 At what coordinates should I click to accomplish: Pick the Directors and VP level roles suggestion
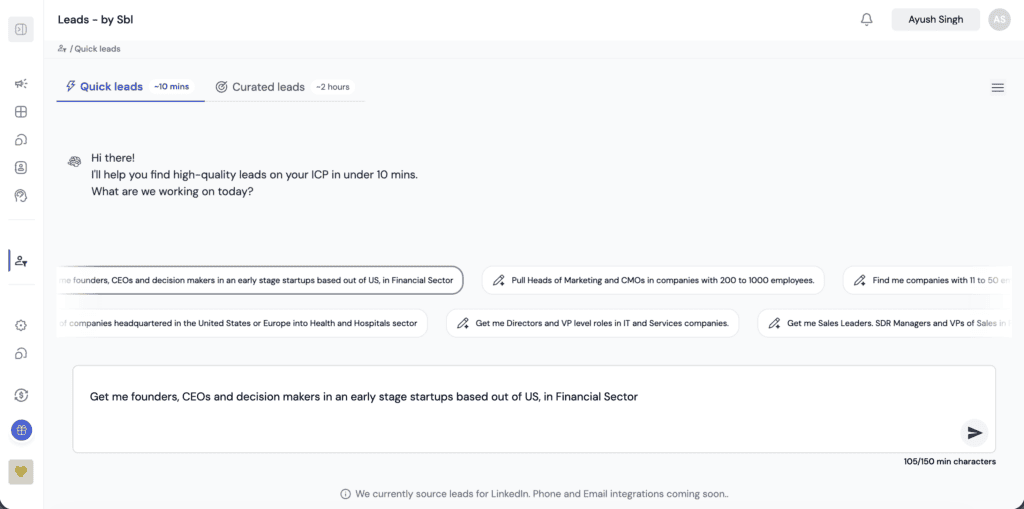593,323
